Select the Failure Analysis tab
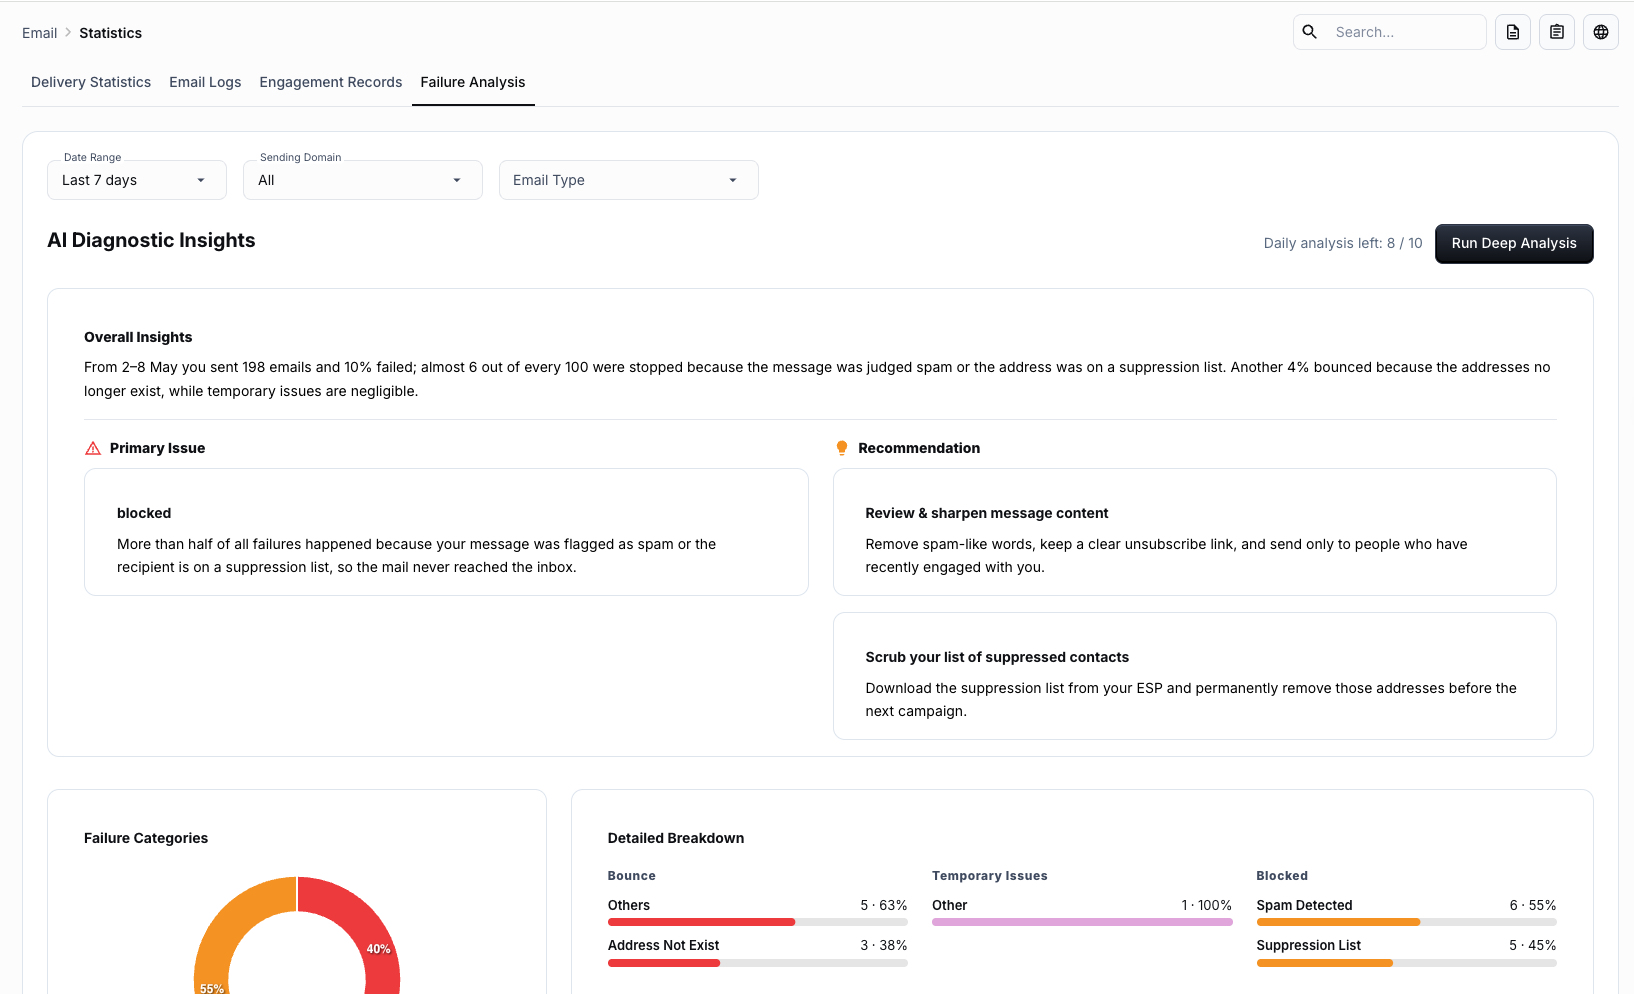Image resolution: width=1634 pixels, height=994 pixels. coord(473,82)
